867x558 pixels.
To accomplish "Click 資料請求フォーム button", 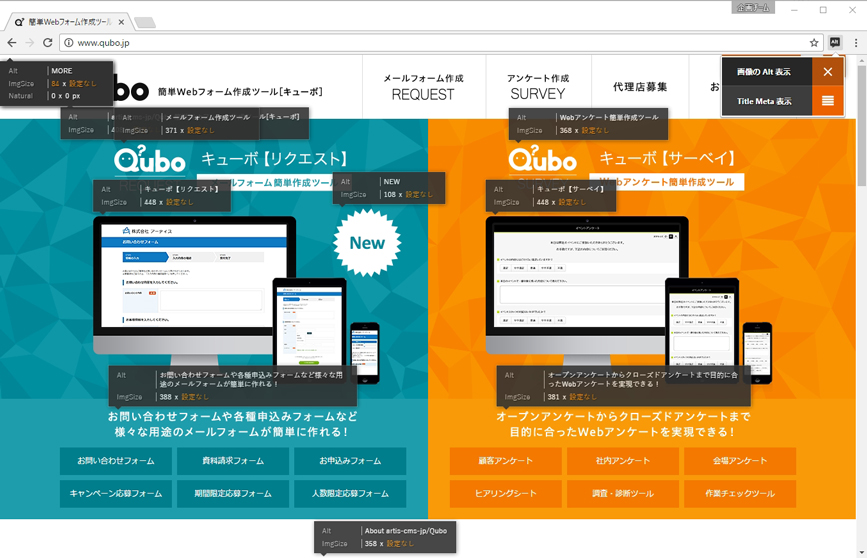I will (x=233, y=461).
